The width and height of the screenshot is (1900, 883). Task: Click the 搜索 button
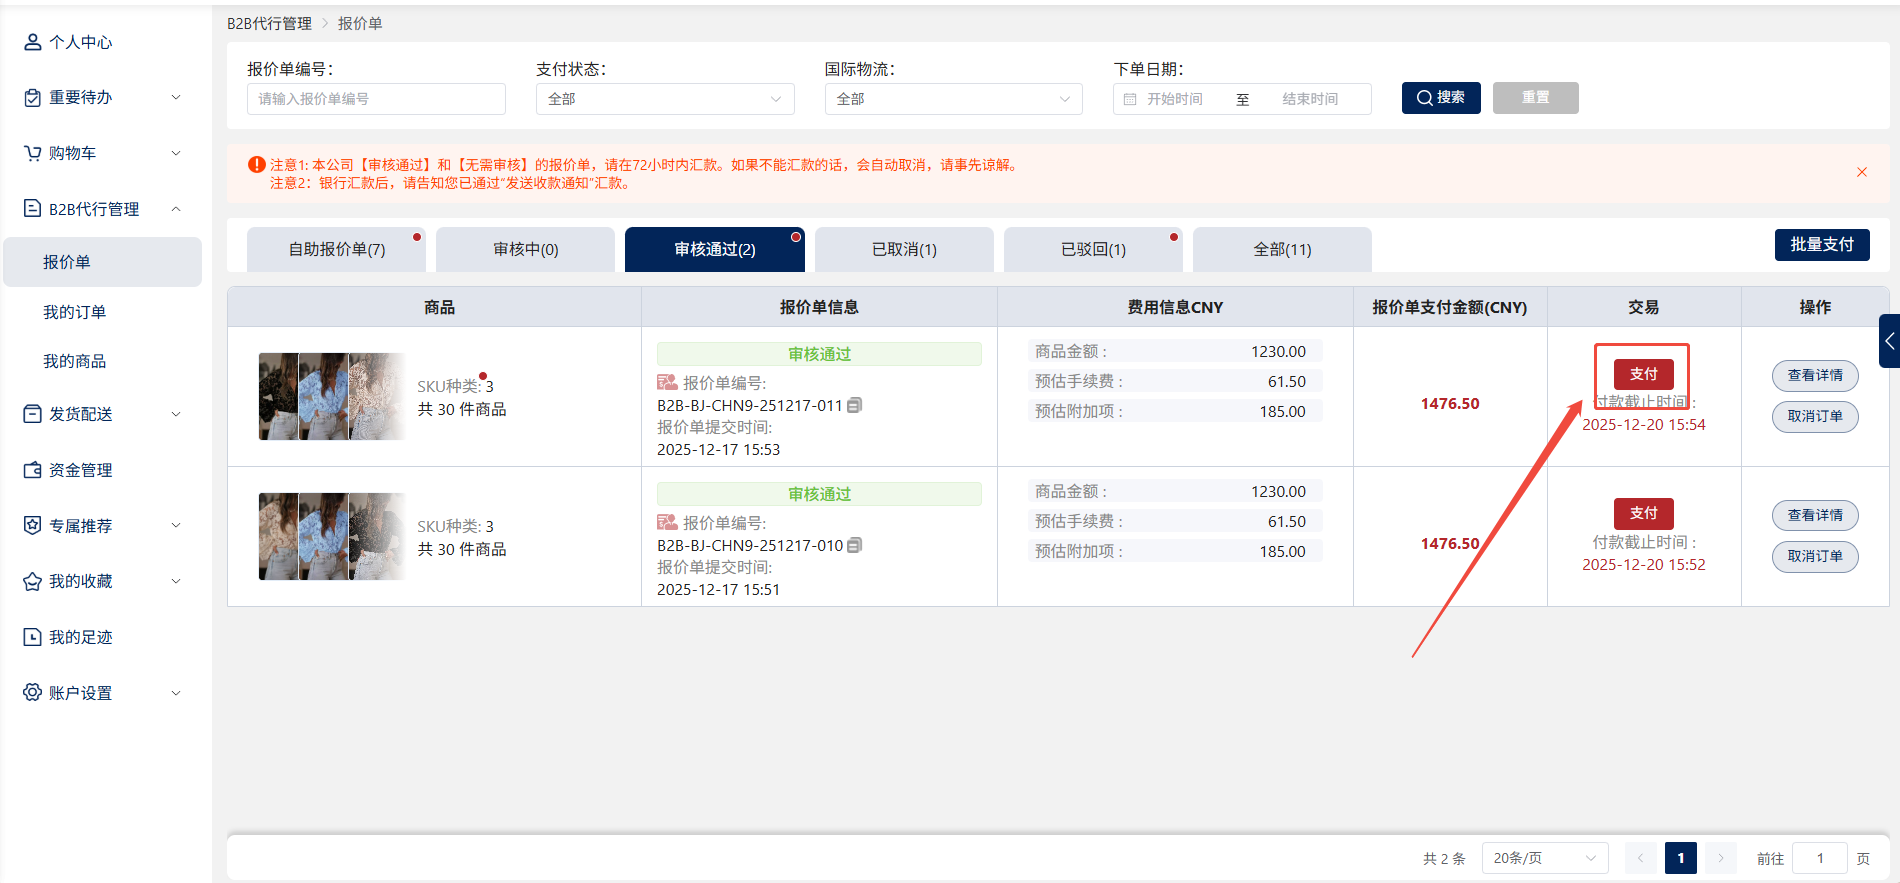tap(1441, 98)
